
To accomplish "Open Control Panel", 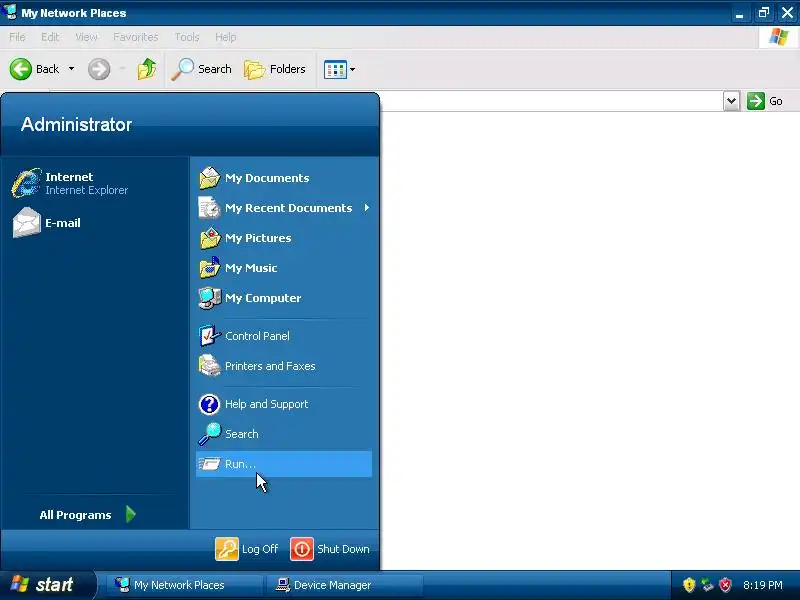I will 284,336.
